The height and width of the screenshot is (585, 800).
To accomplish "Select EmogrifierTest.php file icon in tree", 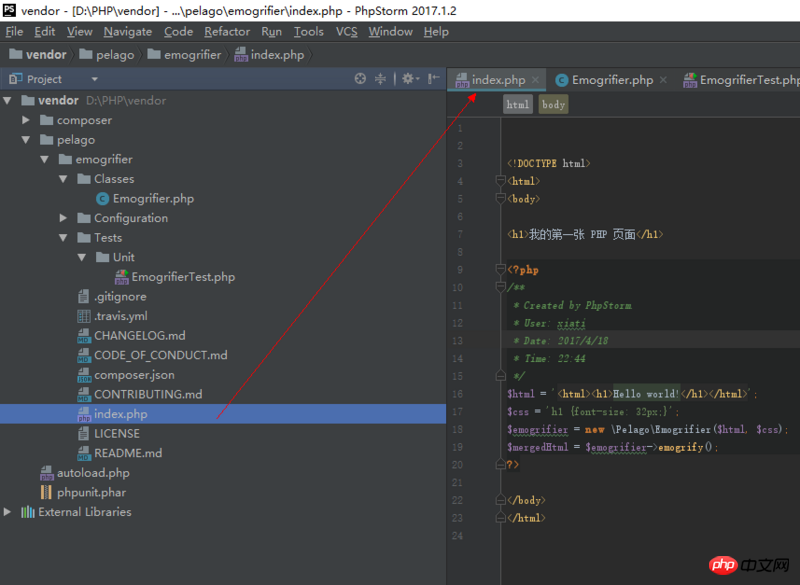I will pyautogui.click(x=121, y=277).
